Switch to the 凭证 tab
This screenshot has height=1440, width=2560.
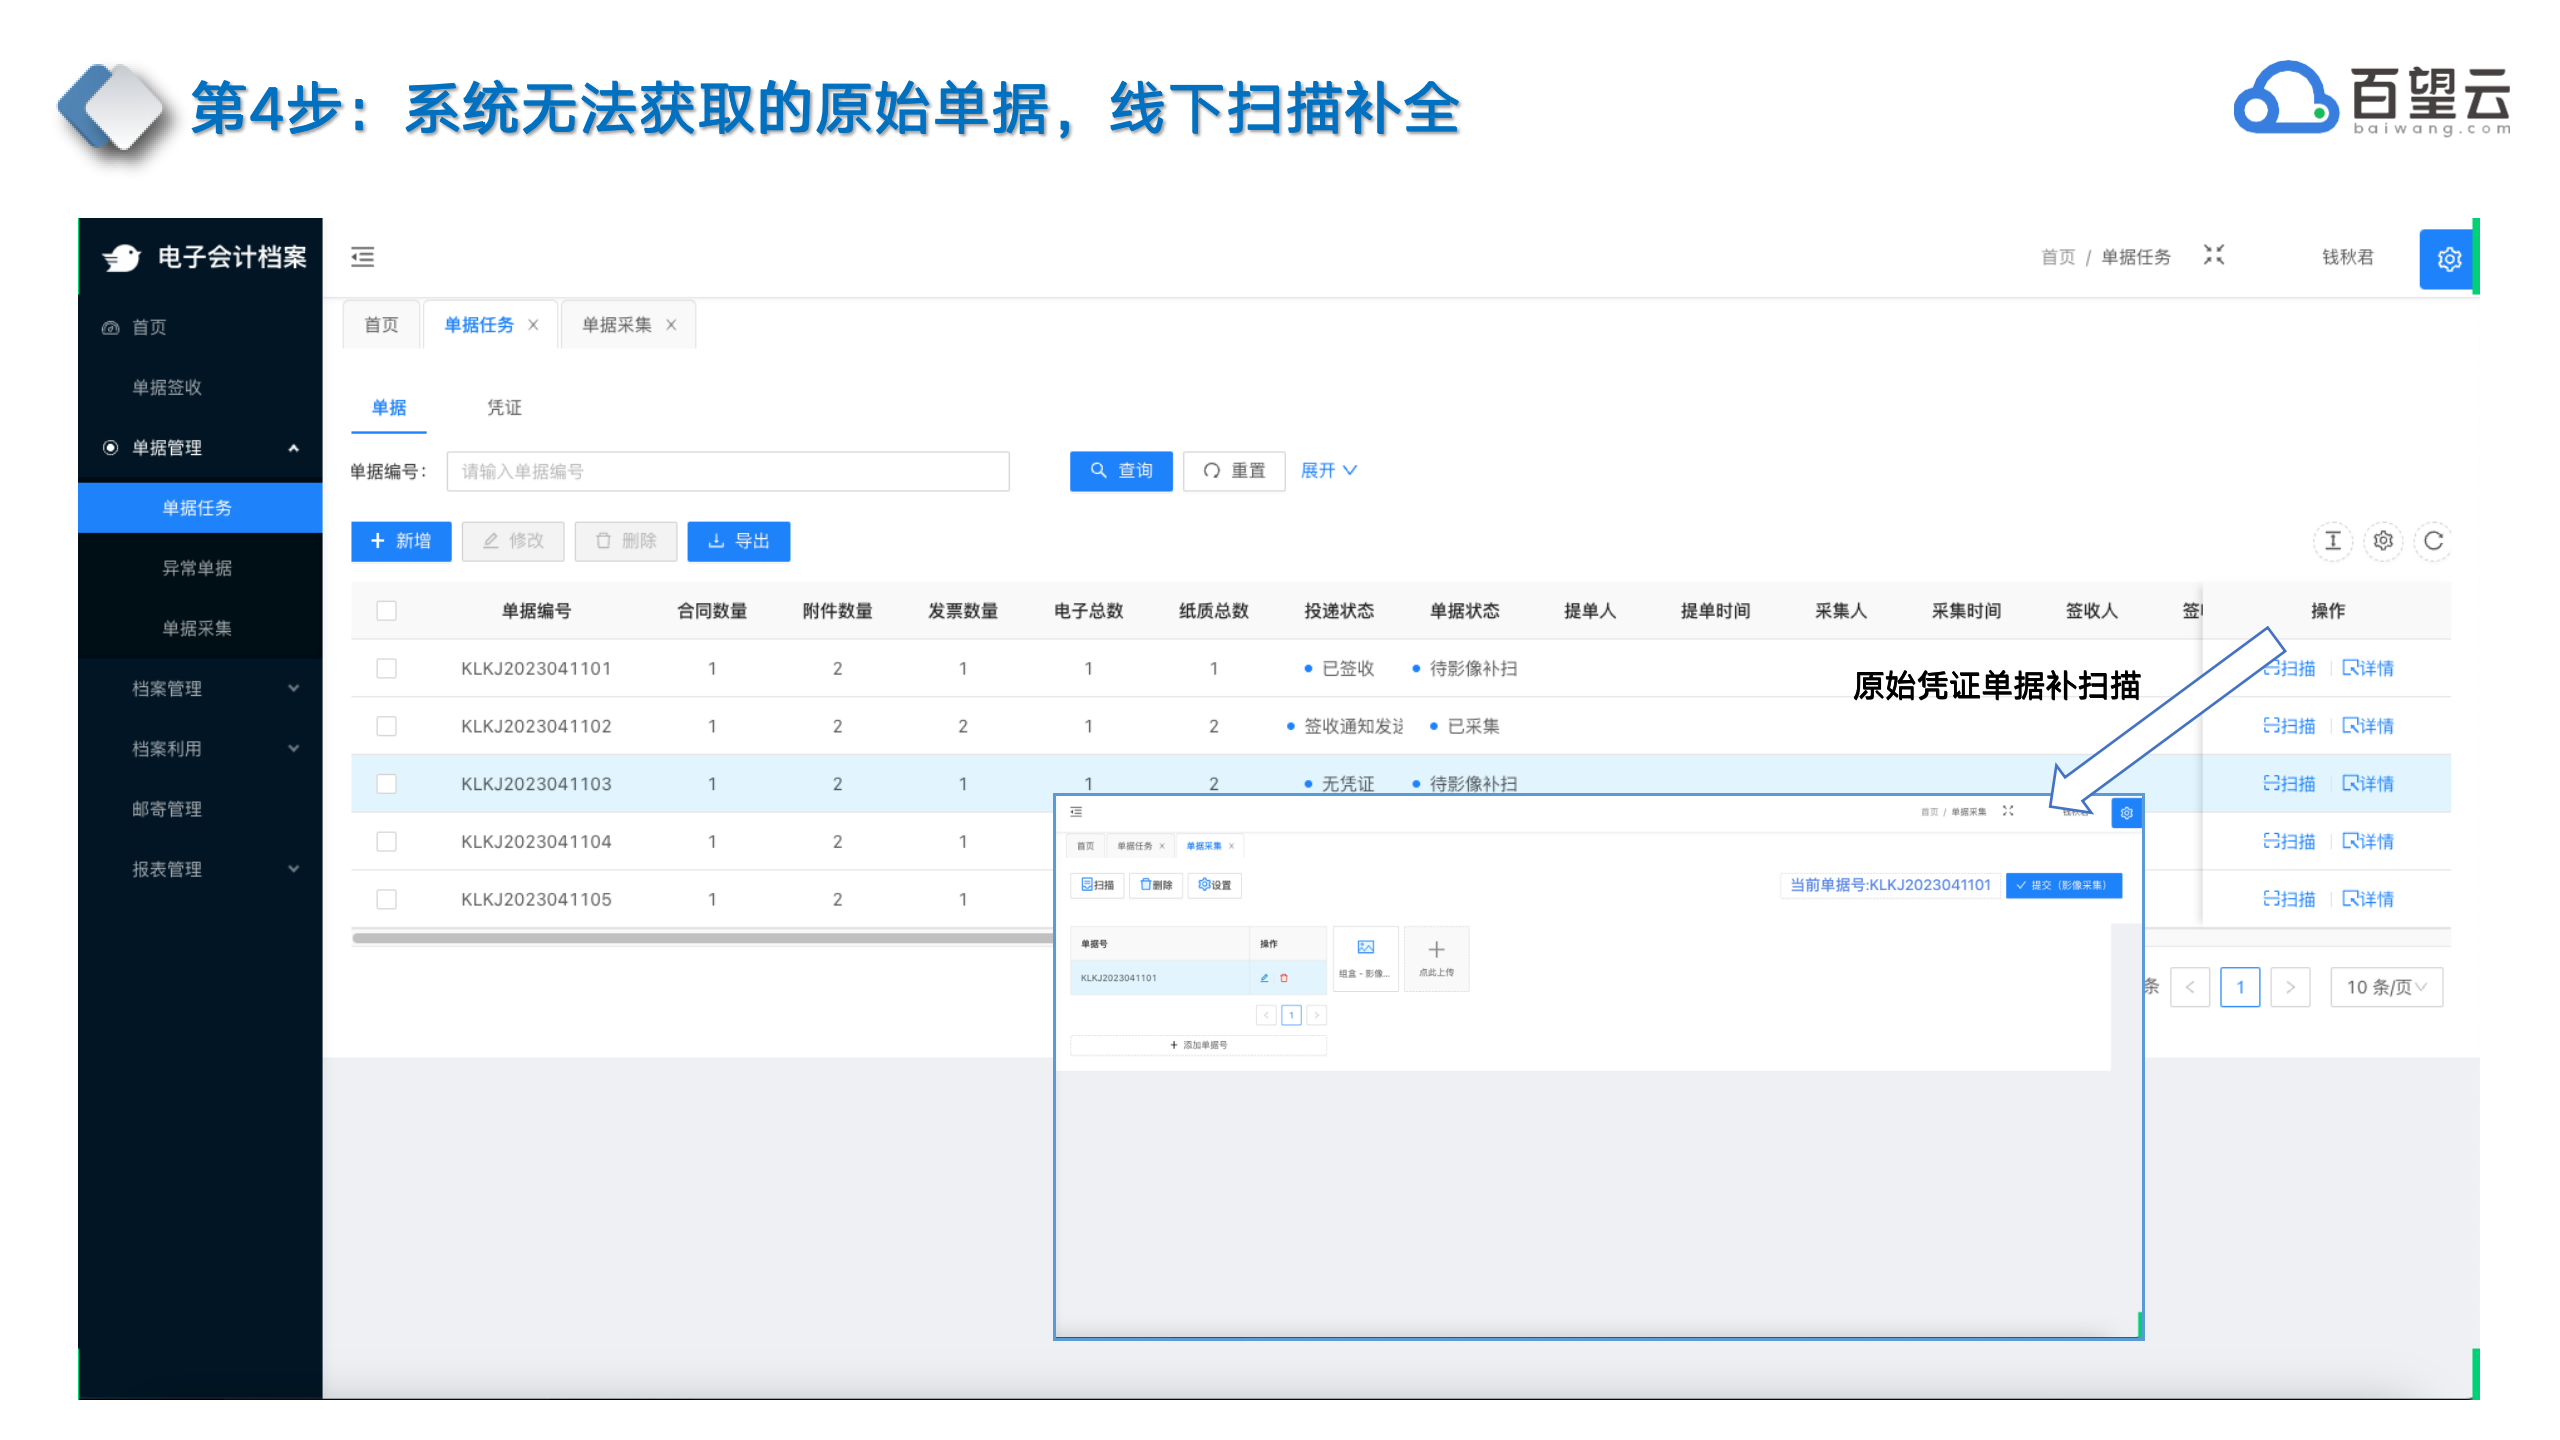(504, 407)
